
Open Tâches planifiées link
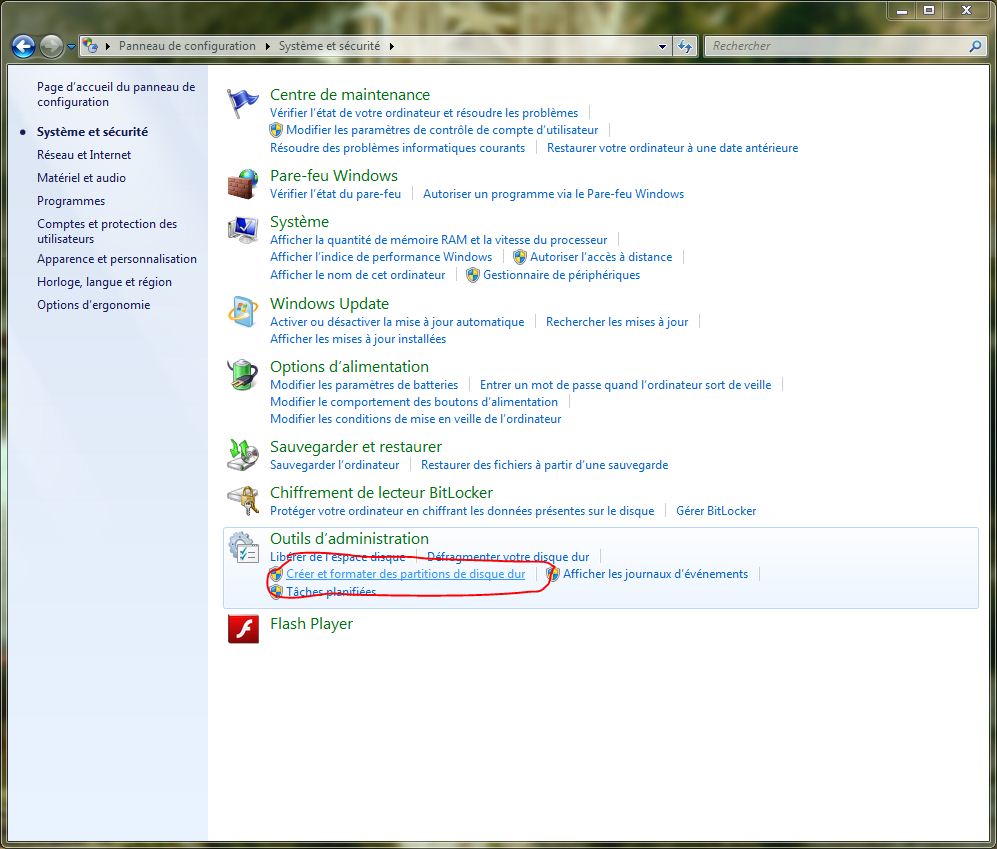(331, 591)
